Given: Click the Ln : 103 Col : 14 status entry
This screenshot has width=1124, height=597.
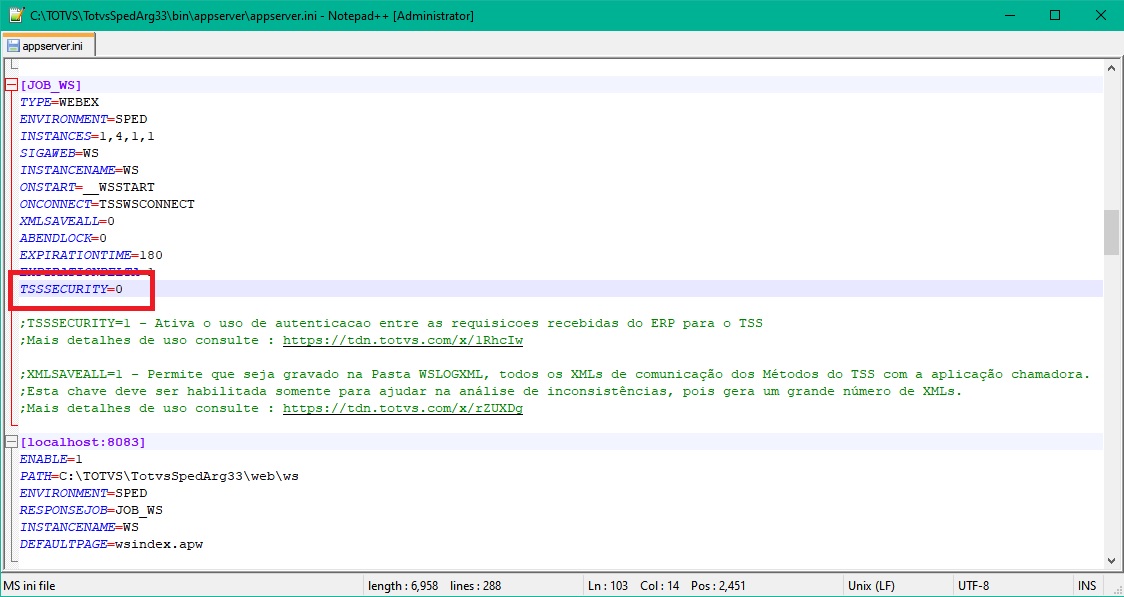Looking at the screenshot, I should click(633, 586).
